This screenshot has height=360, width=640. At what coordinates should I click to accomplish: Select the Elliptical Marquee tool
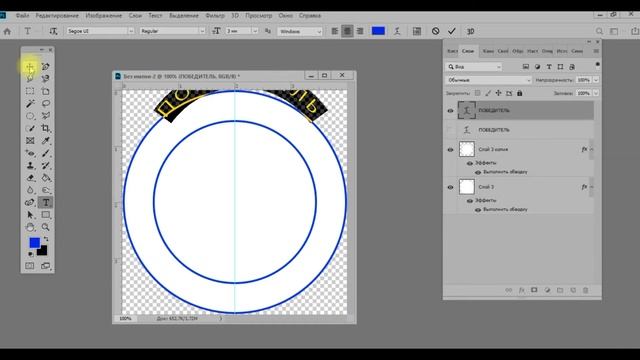[x=30, y=116]
